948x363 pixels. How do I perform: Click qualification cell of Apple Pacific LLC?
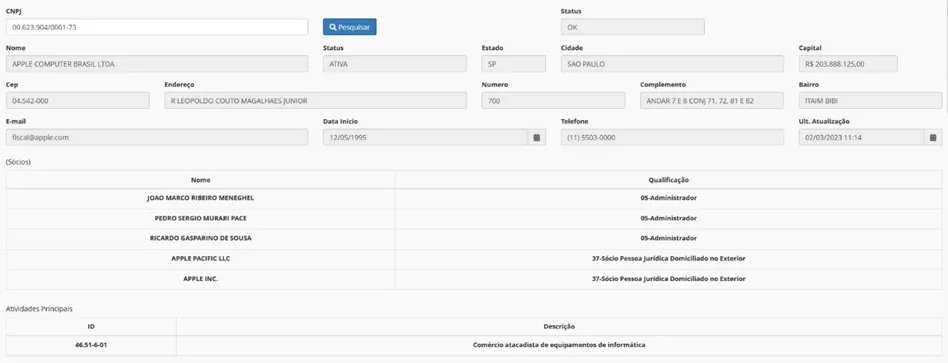(x=668, y=259)
